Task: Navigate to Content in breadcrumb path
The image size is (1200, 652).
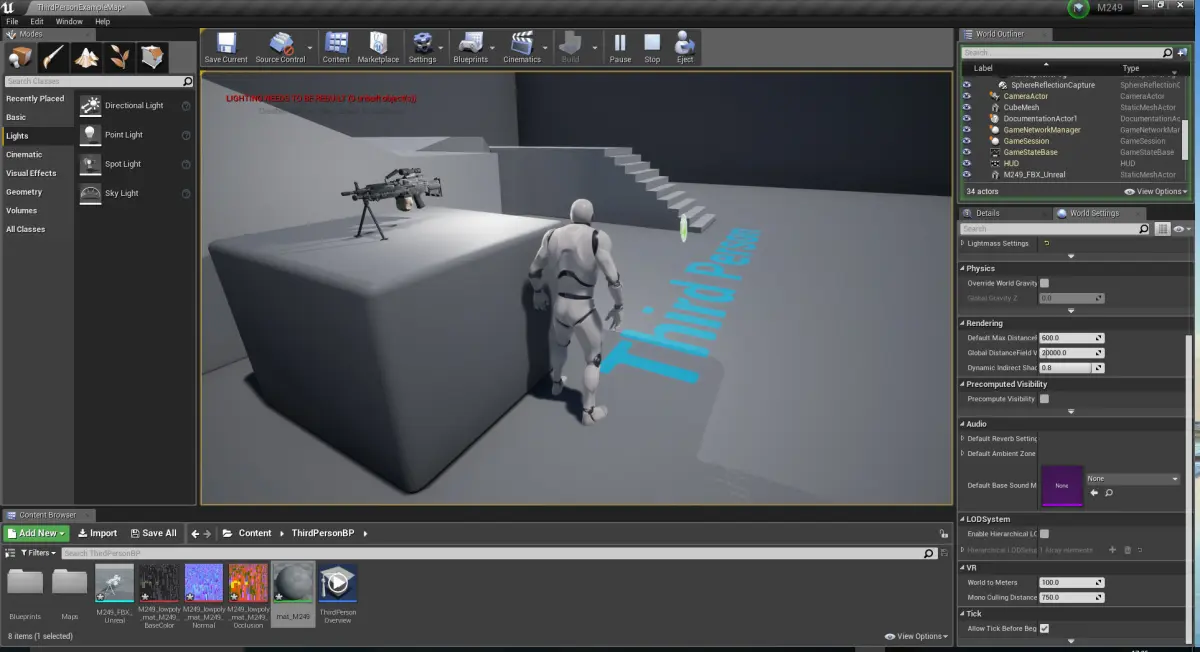Action: click(x=255, y=533)
